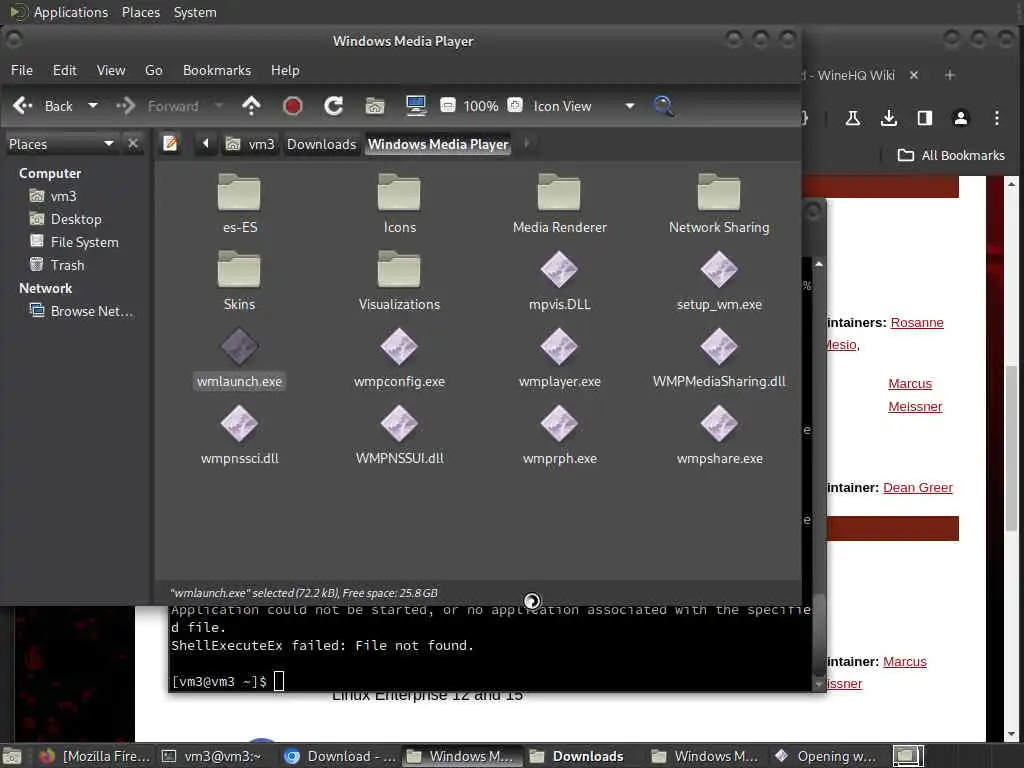Open the browser three-dot menu
1024x768 pixels.
coord(997,118)
